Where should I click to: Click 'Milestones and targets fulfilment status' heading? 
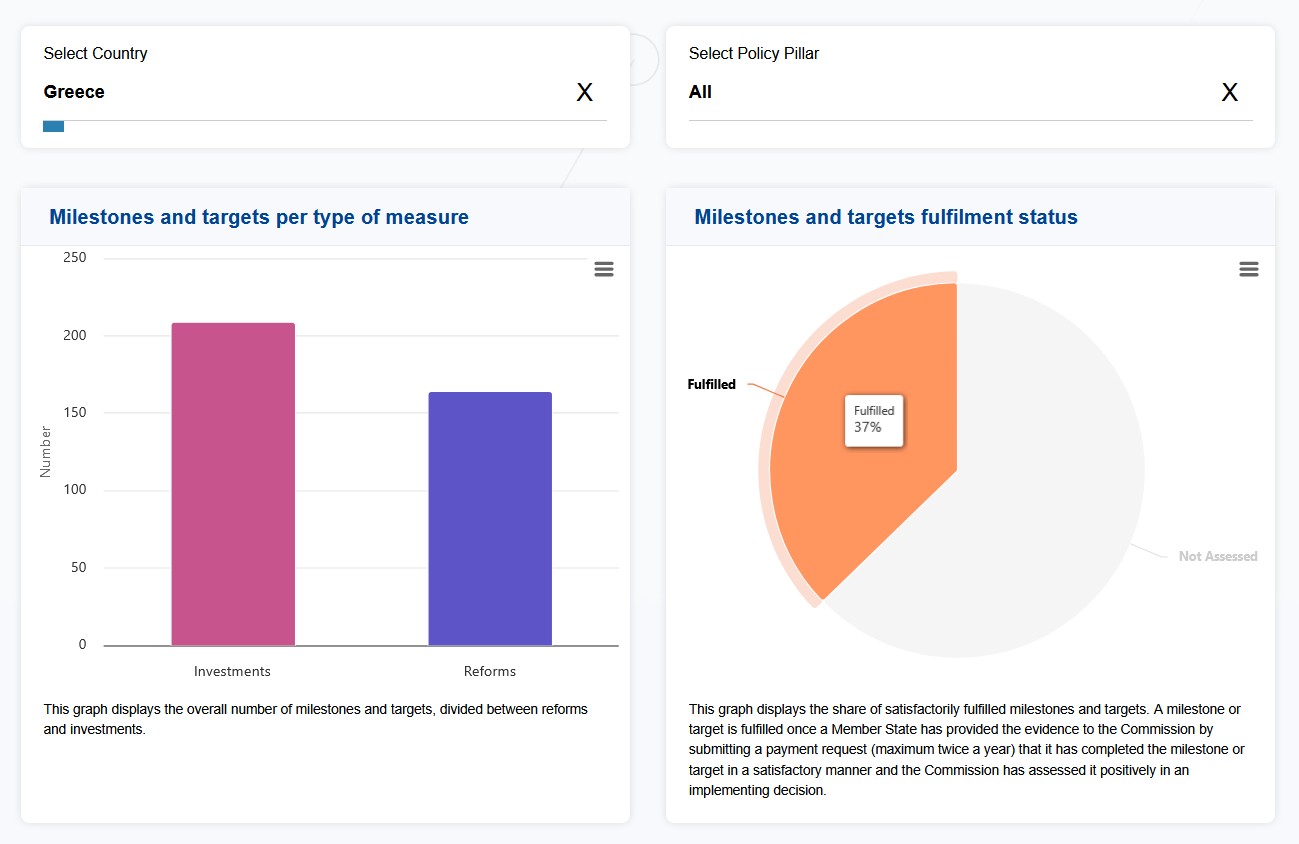(x=886, y=217)
